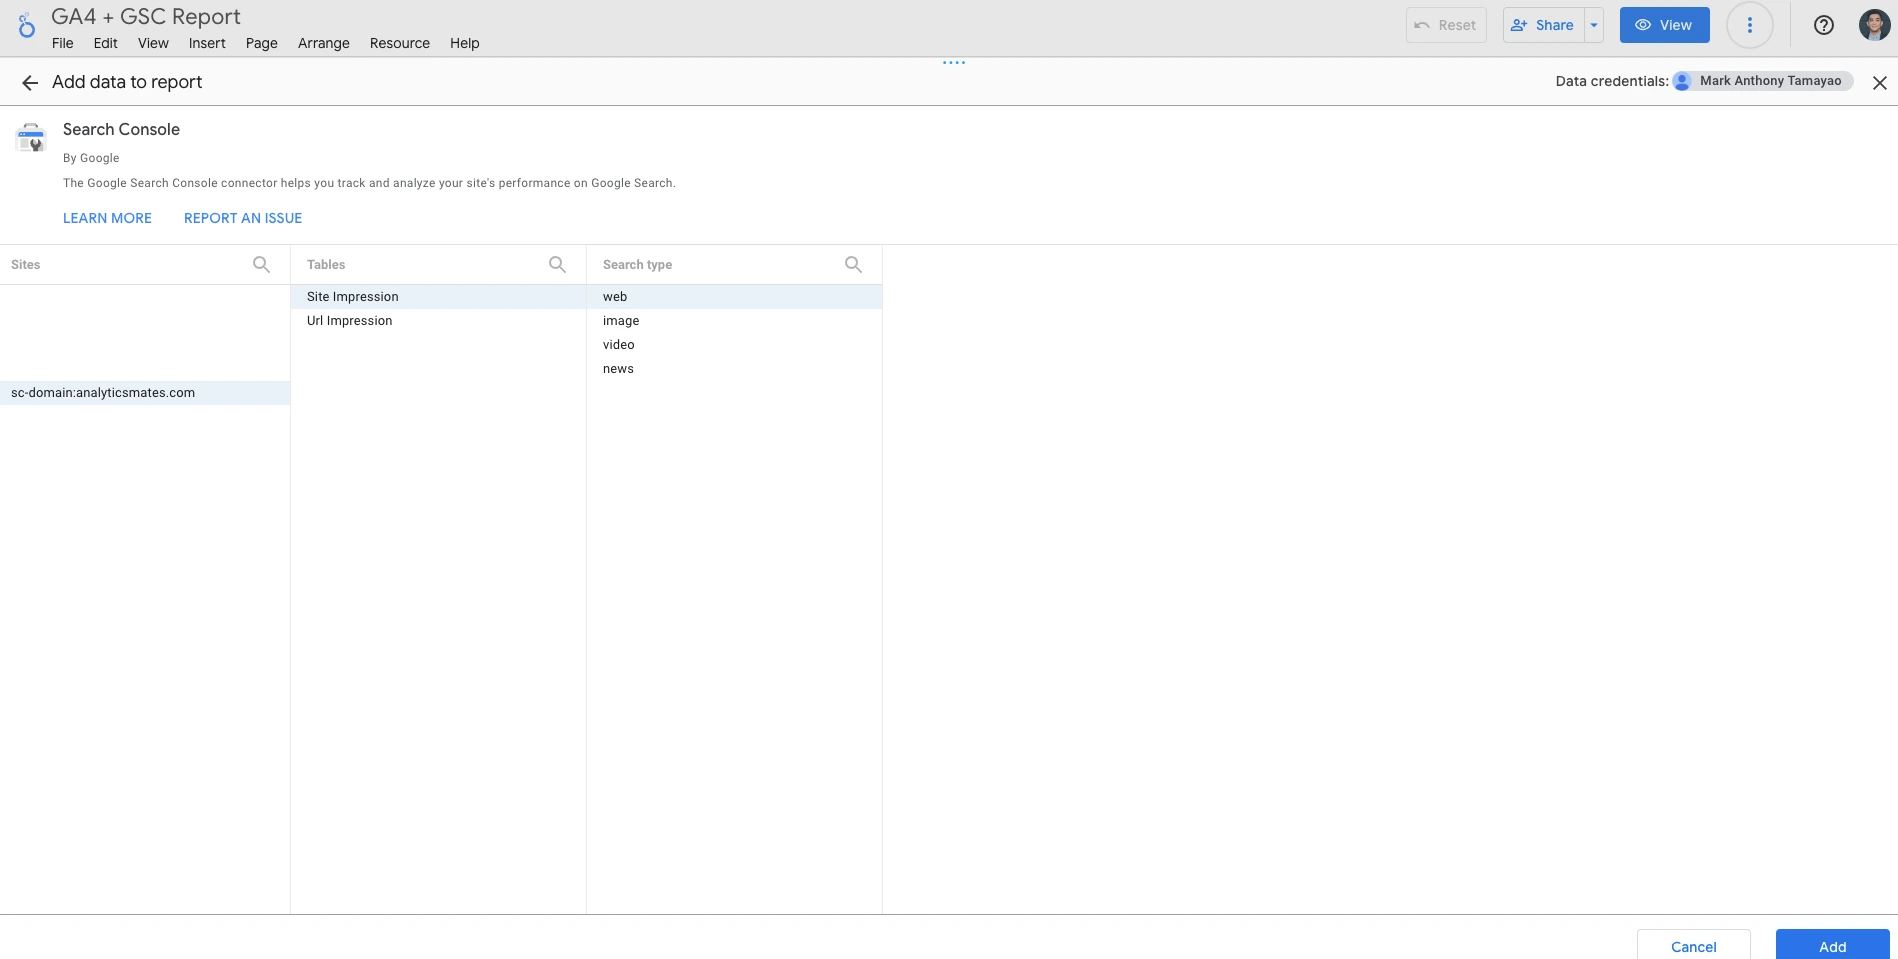Select site sc-domain:analyticsmates.com

[145, 393]
